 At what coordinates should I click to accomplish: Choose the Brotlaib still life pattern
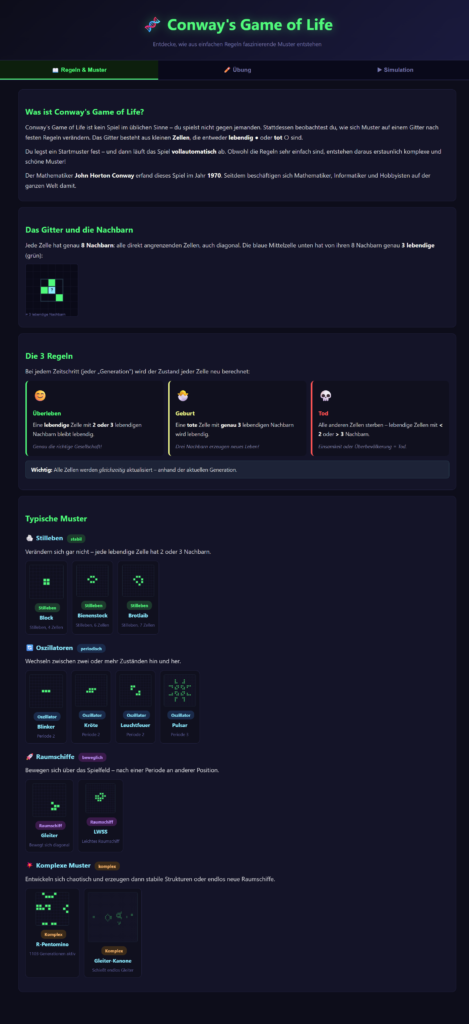pos(138,598)
